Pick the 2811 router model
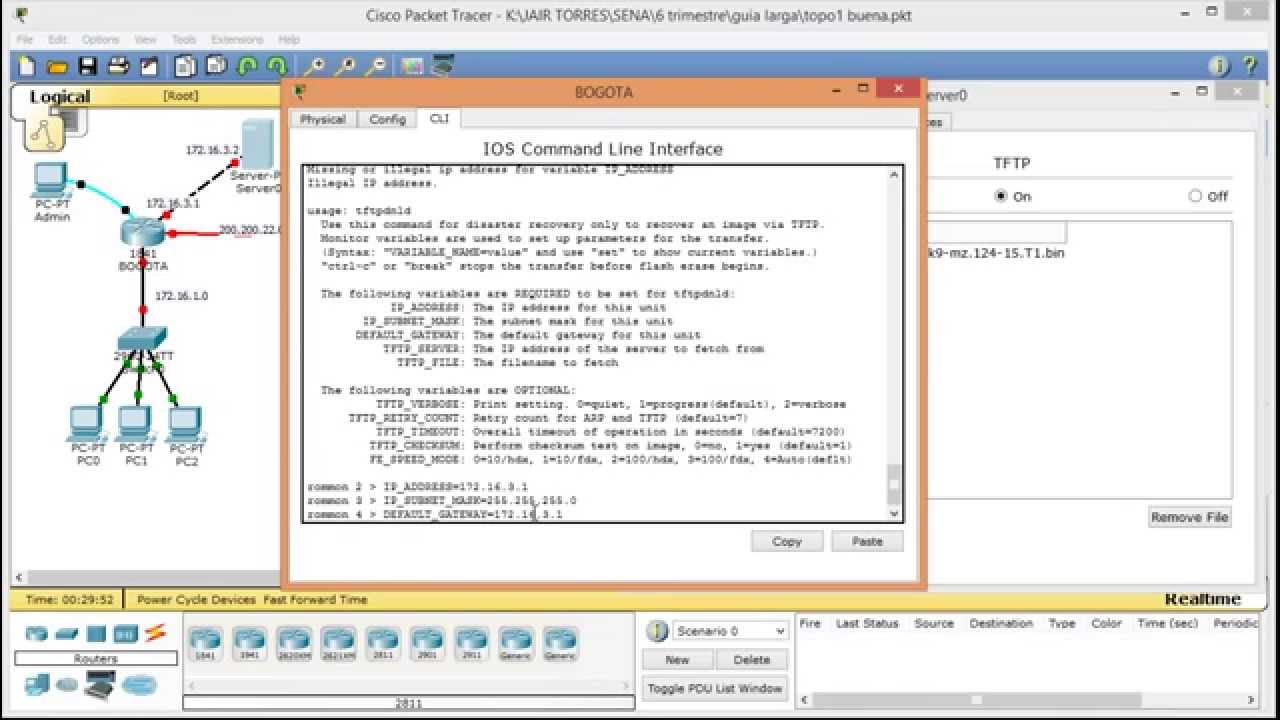The width and height of the screenshot is (1280, 720). (382, 643)
